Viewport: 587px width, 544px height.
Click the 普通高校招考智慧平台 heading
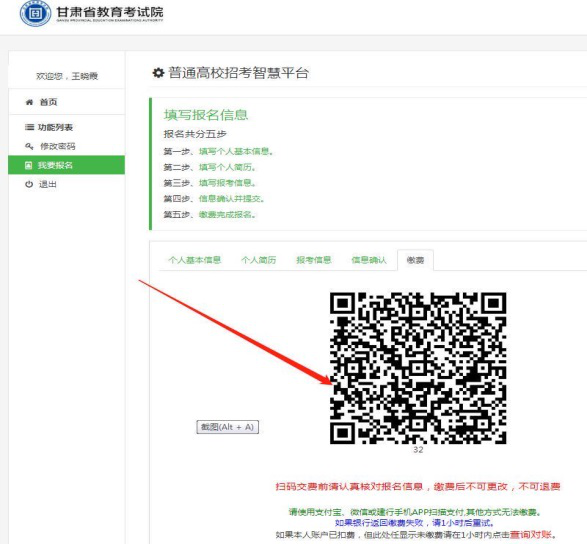[x=238, y=73]
